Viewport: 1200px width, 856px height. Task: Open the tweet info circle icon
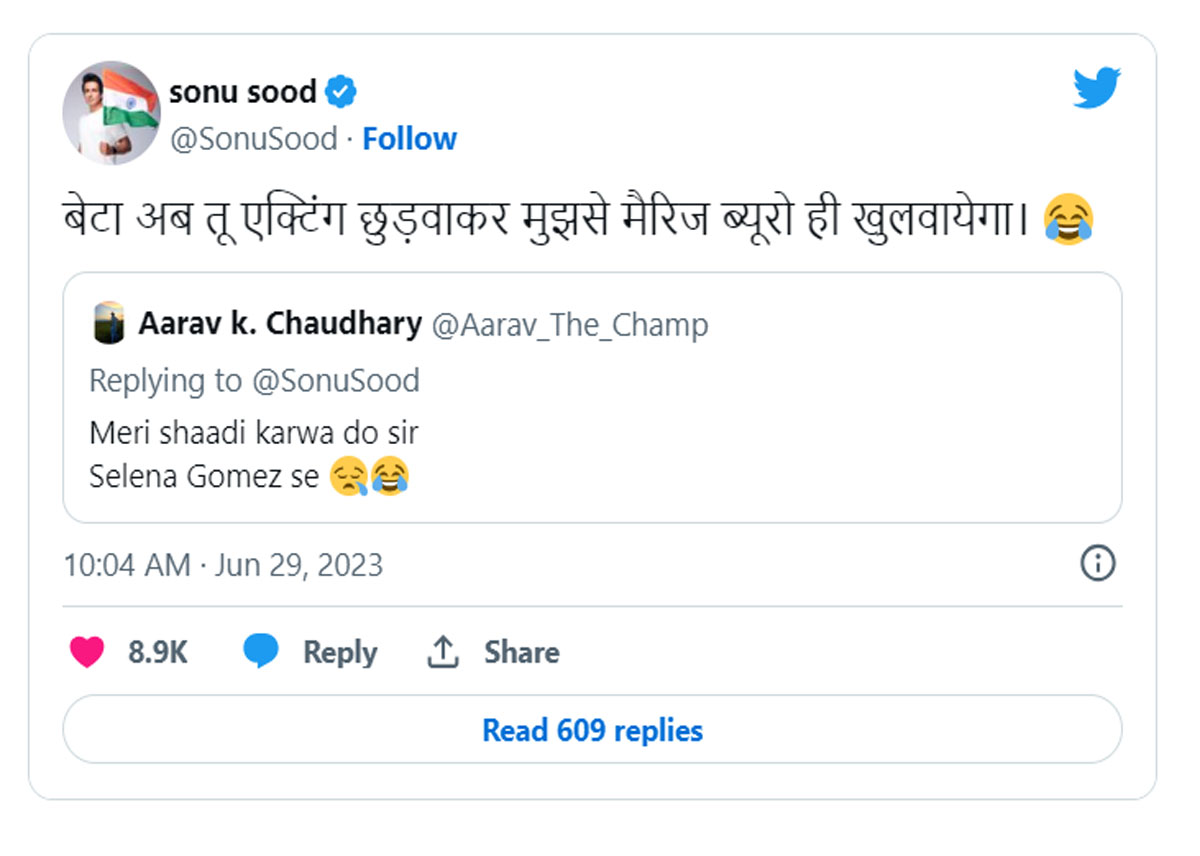[x=1098, y=564]
